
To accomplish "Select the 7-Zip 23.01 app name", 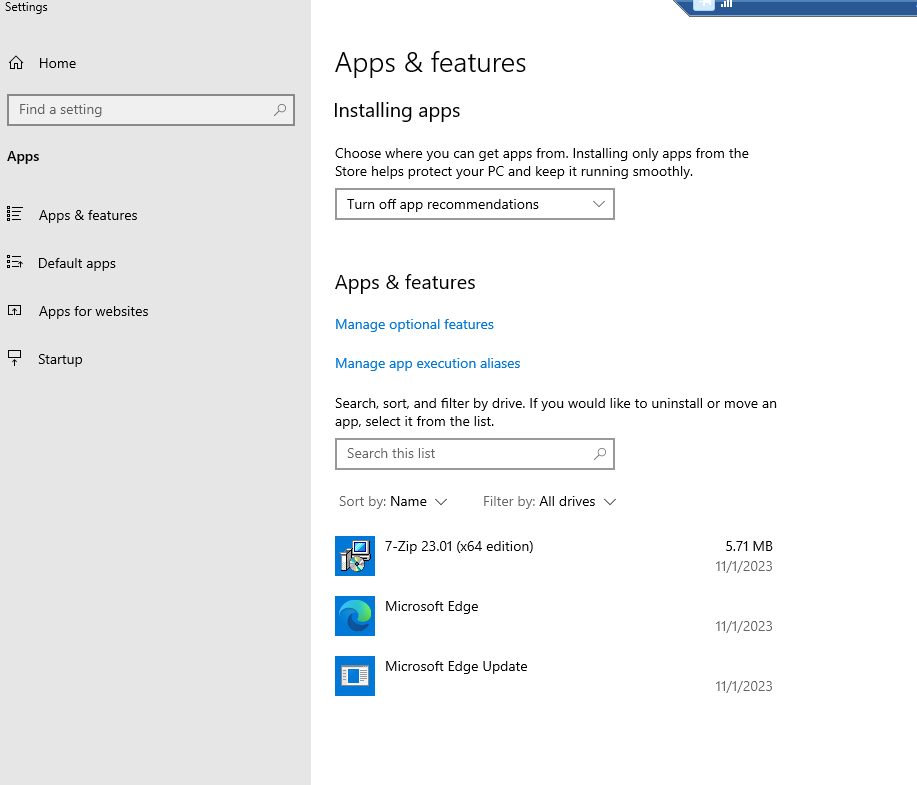I will [459, 546].
